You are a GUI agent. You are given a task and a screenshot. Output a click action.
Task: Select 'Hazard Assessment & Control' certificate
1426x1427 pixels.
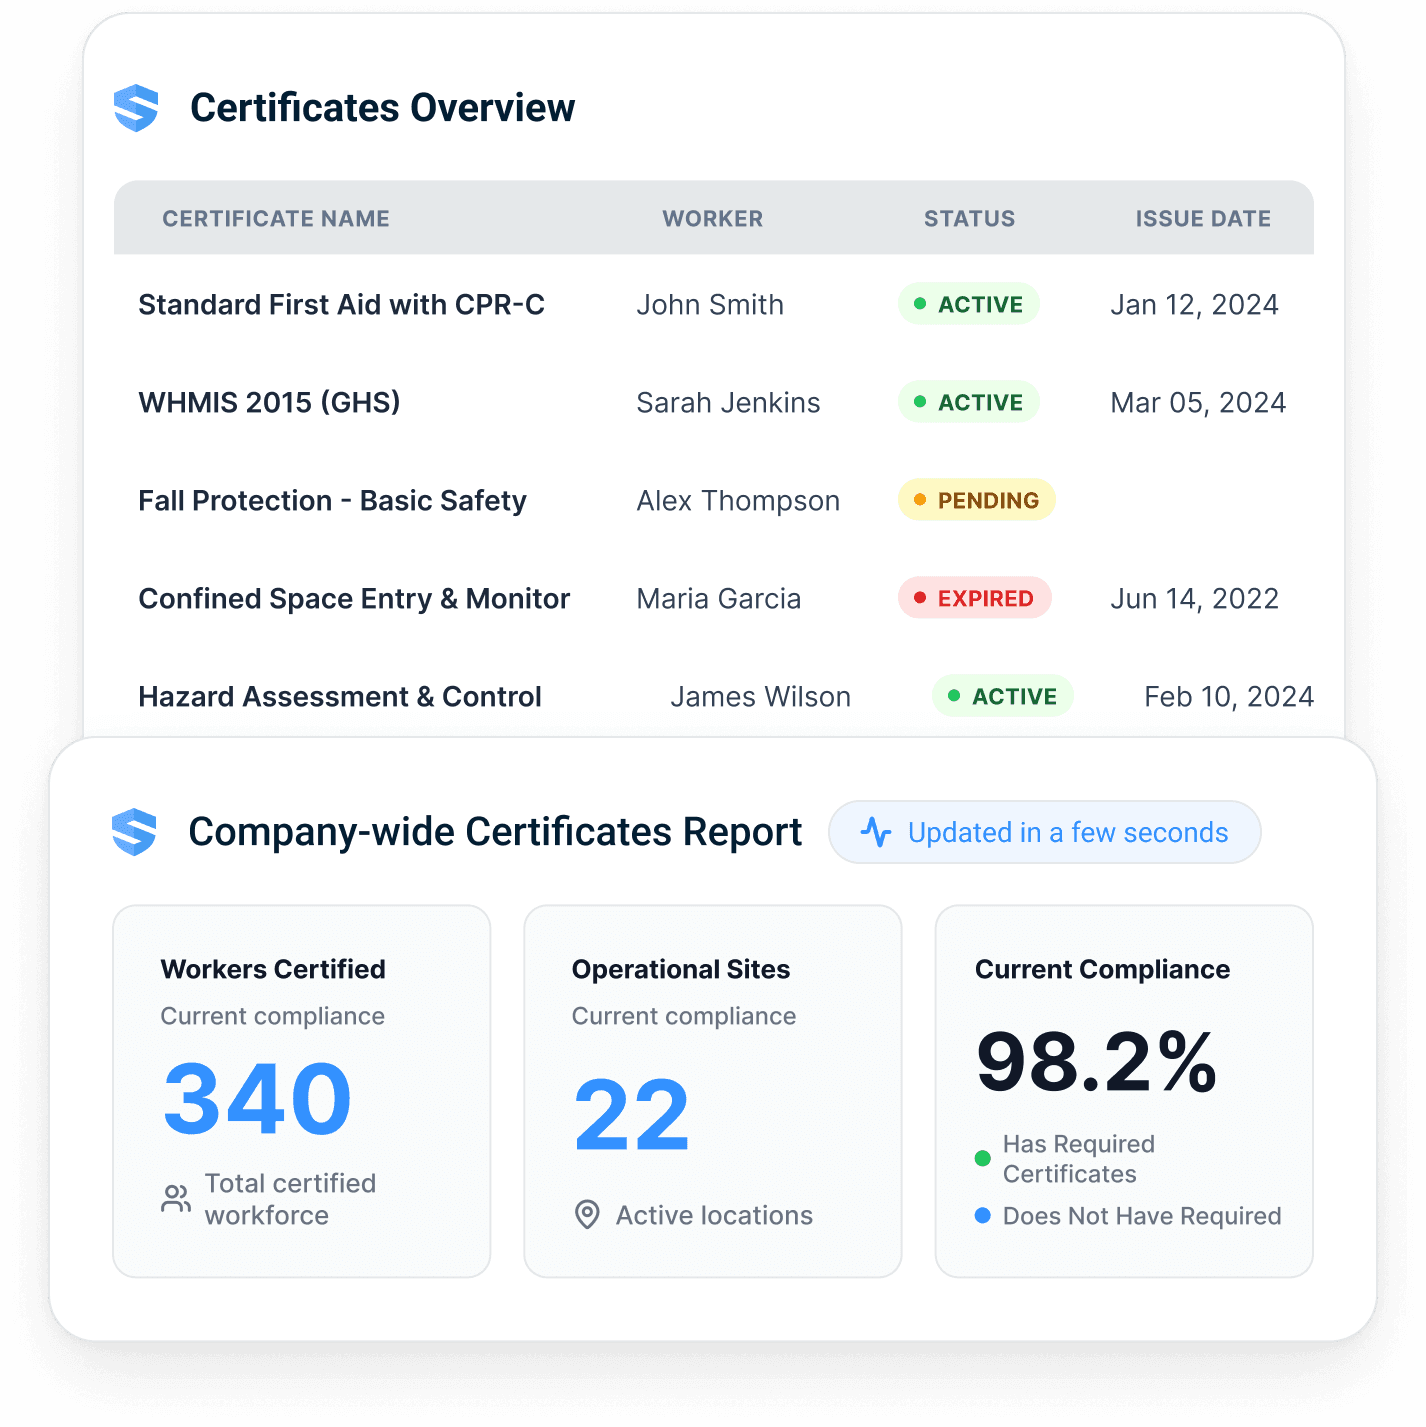[340, 696]
